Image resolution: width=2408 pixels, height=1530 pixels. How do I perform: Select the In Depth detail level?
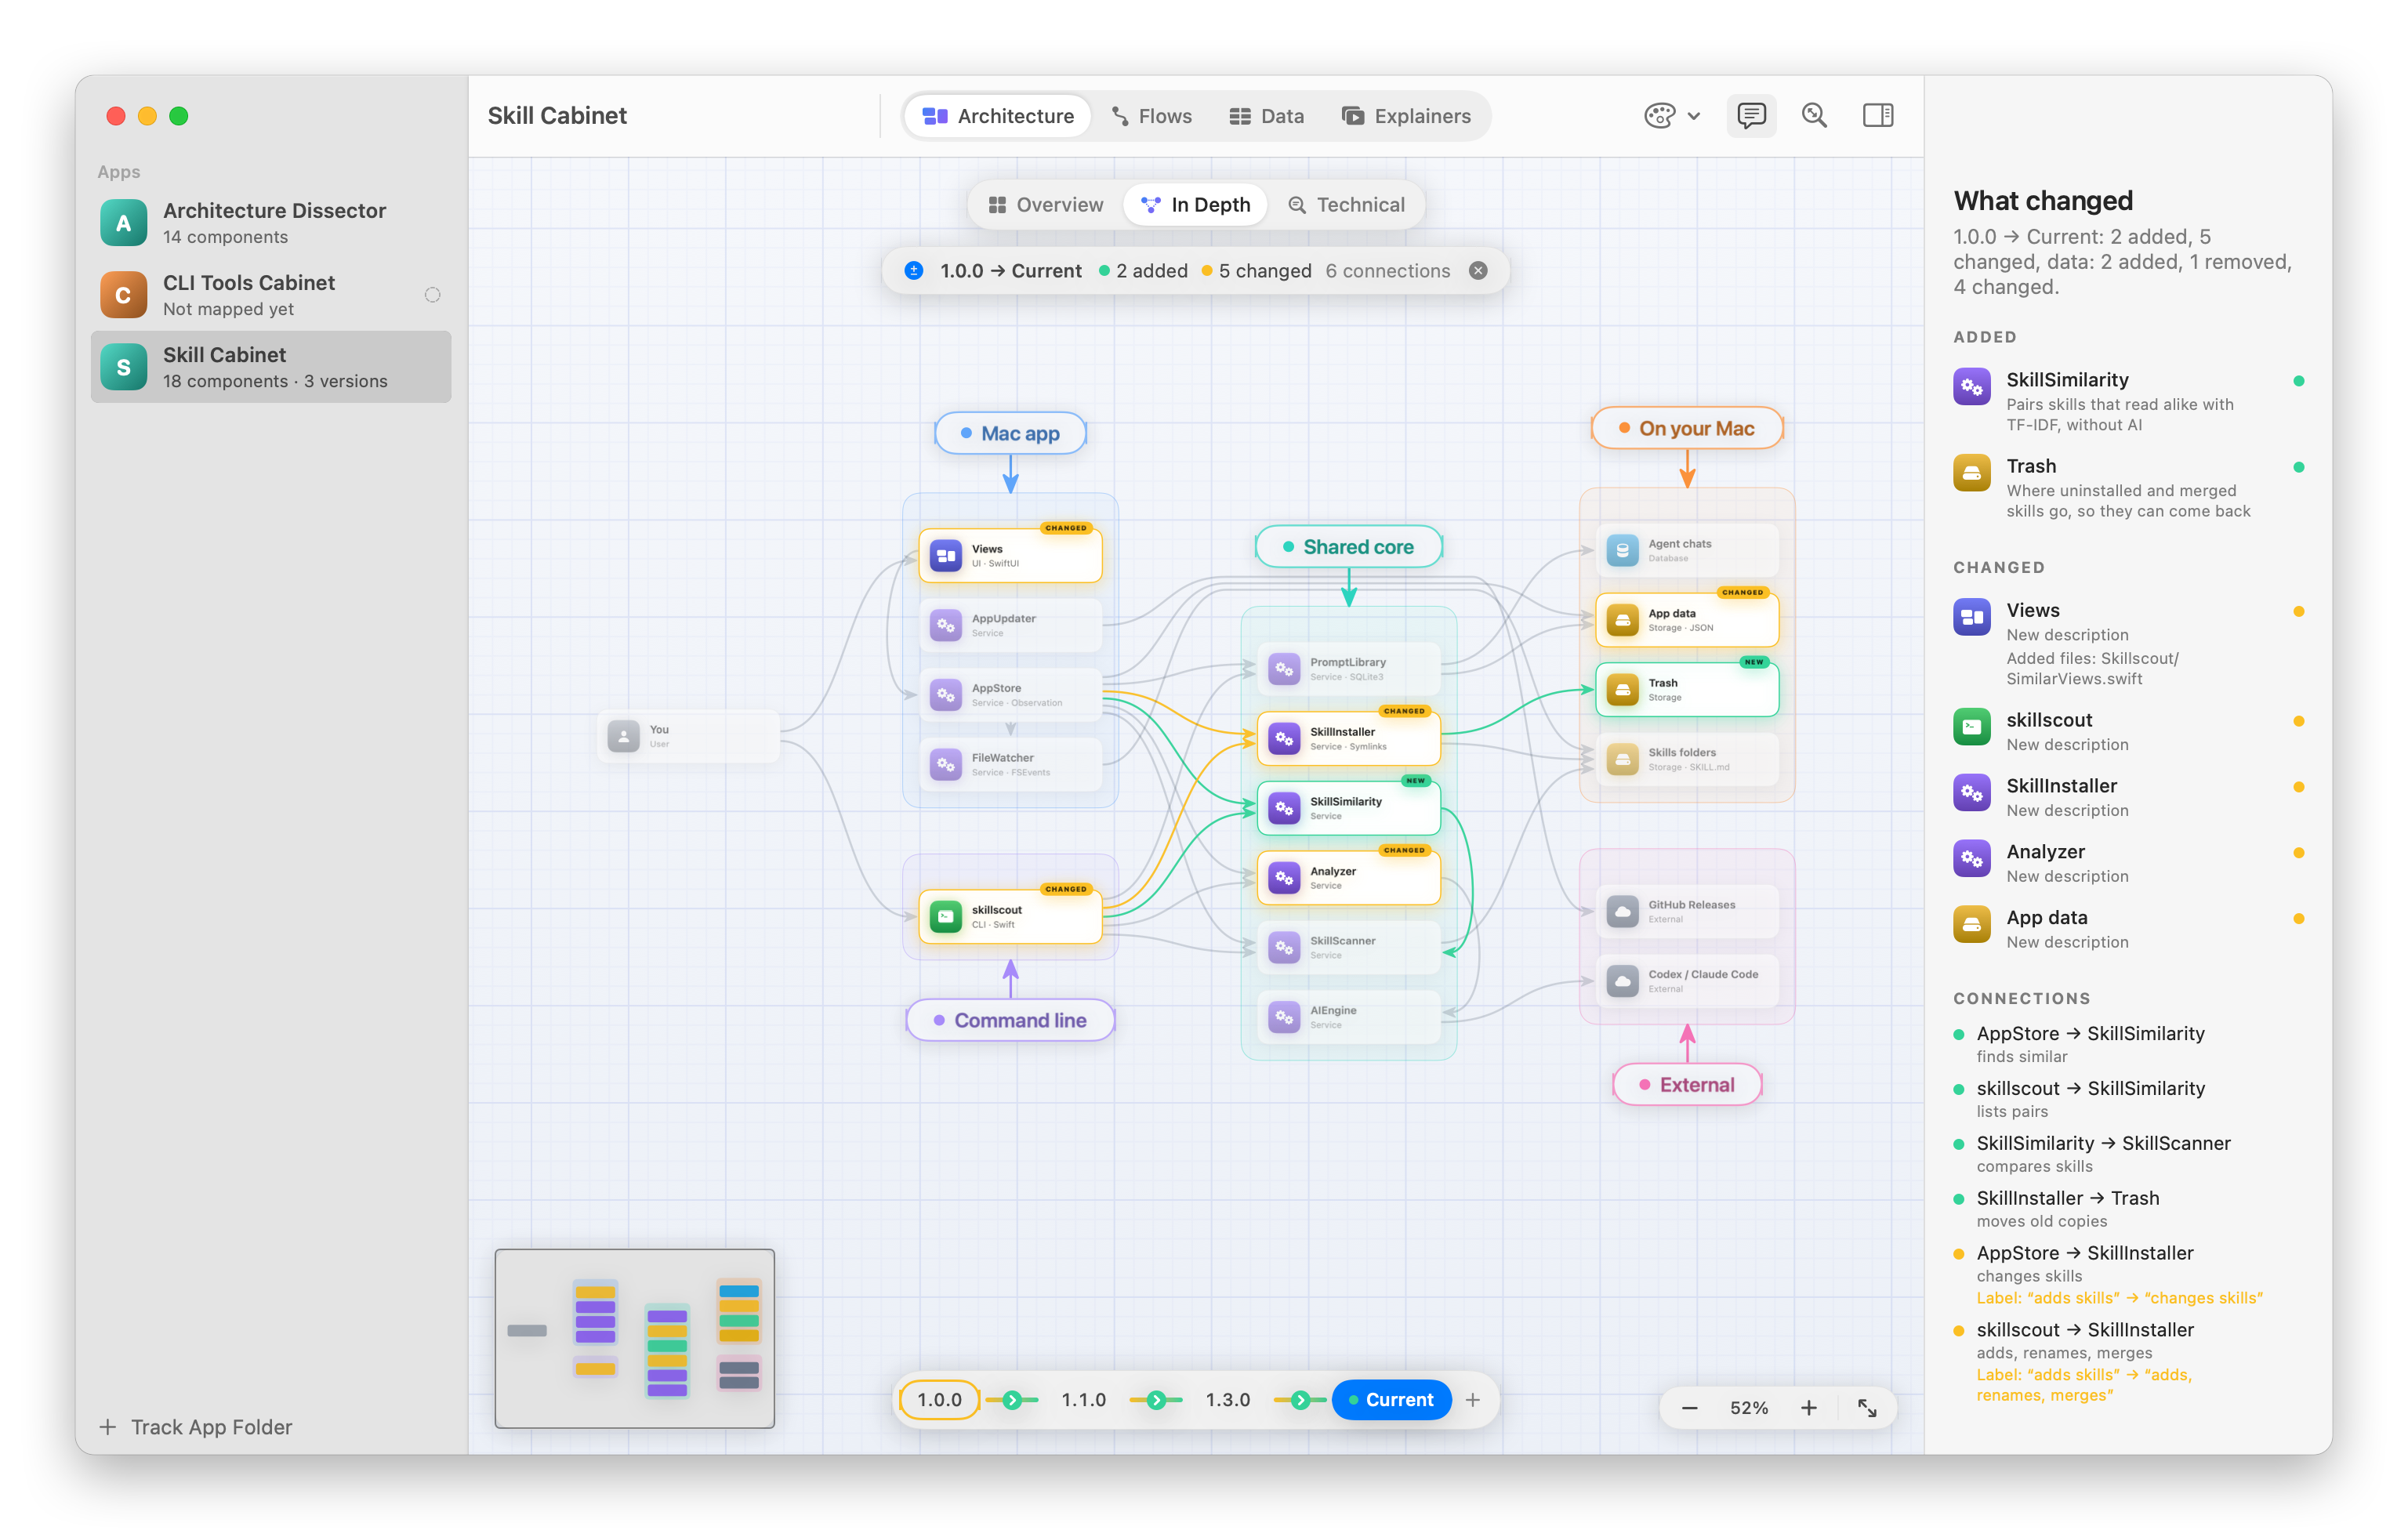click(x=1196, y=205)
